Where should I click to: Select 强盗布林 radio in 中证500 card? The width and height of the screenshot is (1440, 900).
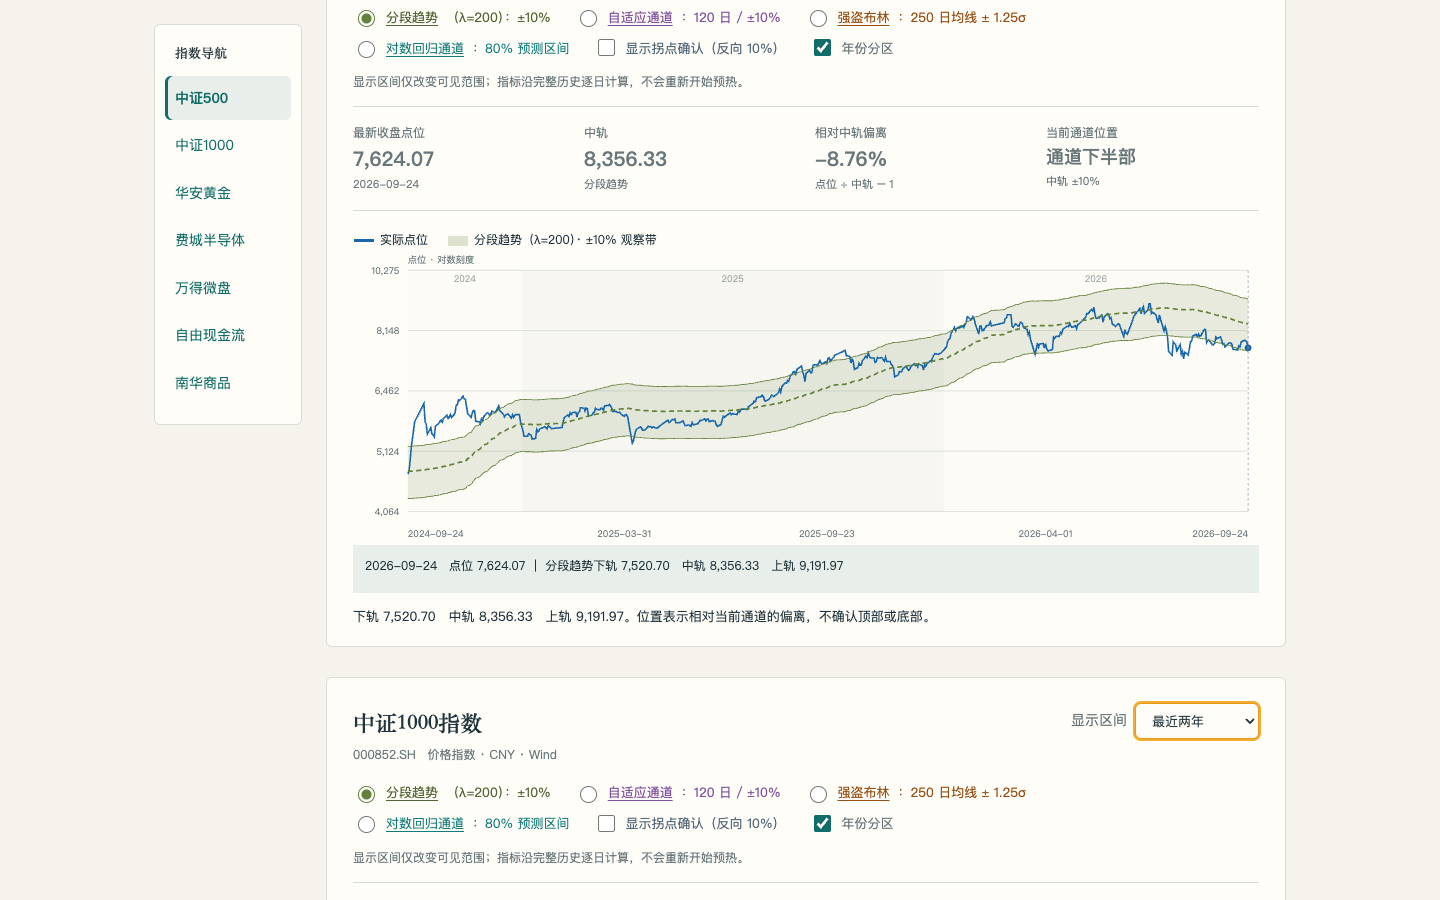(818, 18)
